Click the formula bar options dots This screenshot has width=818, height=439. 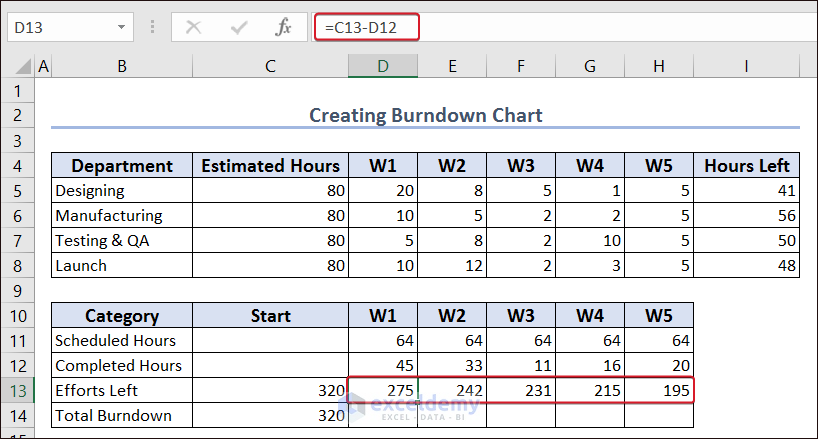tap(151, 28)
